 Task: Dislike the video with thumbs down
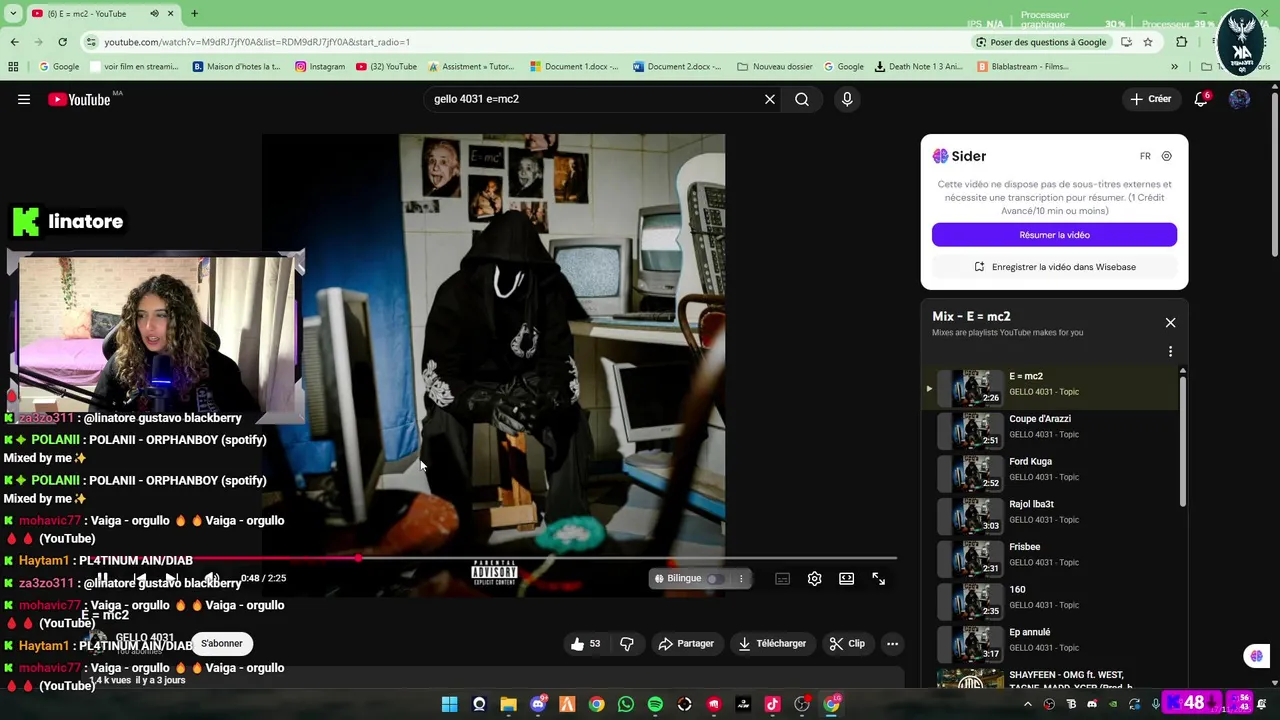pyautogui.click(x=627, y=644)
